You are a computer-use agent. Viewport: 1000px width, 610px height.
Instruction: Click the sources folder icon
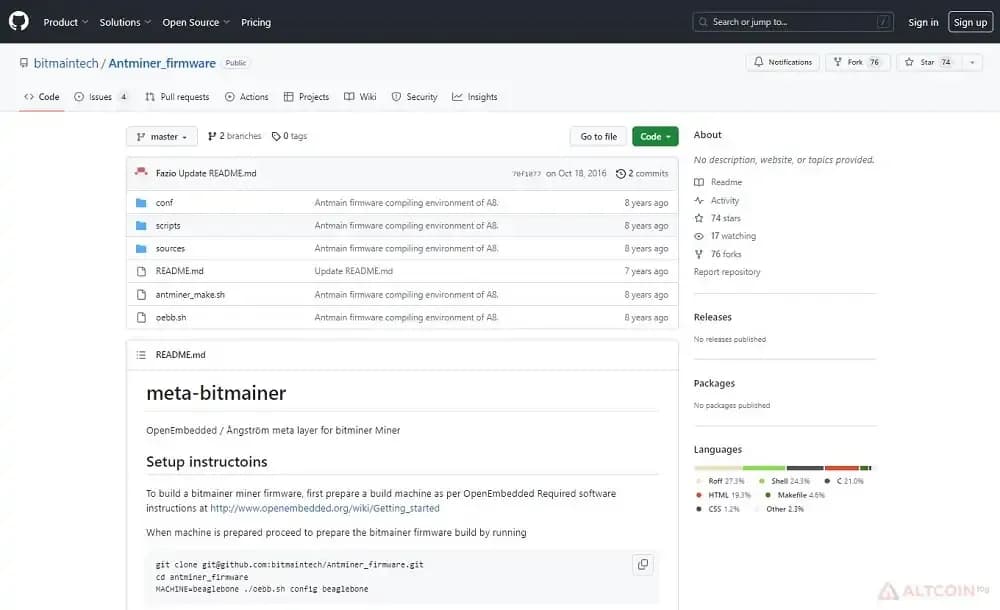tap(141, 249)
